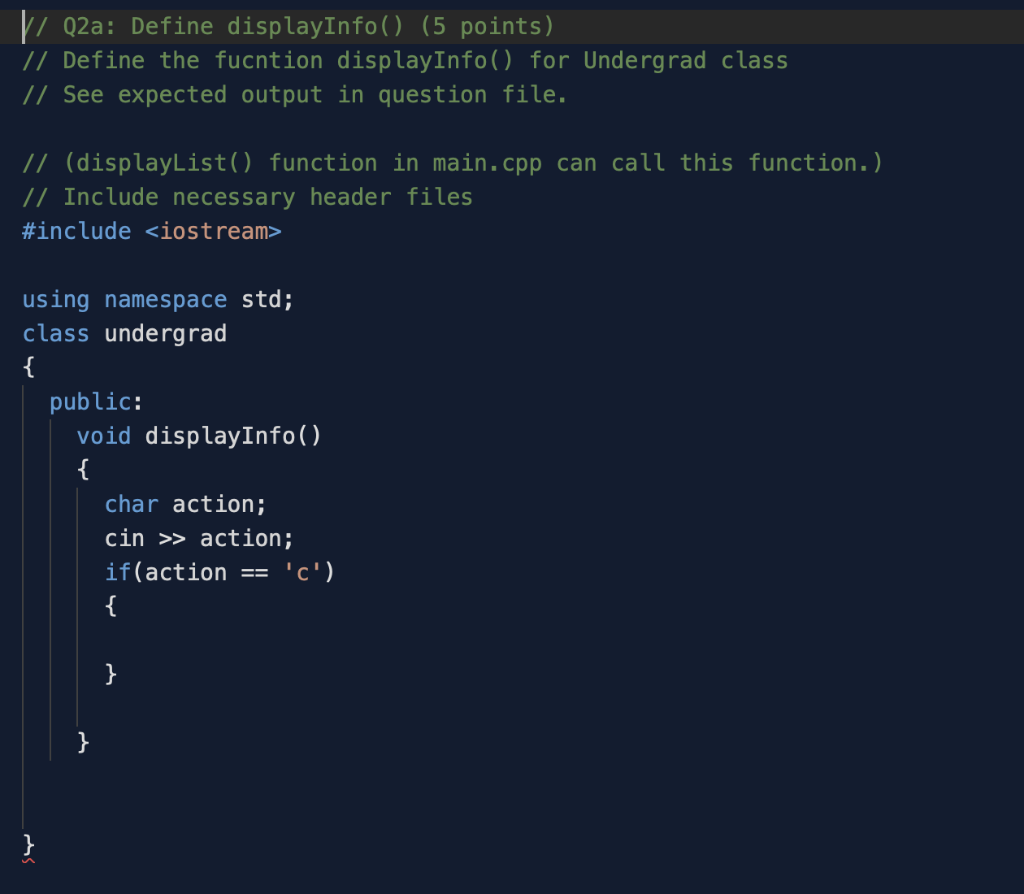1024x894 pixels.
Task: Click the closing brace of displayInfo function
Action: [83, 742]
